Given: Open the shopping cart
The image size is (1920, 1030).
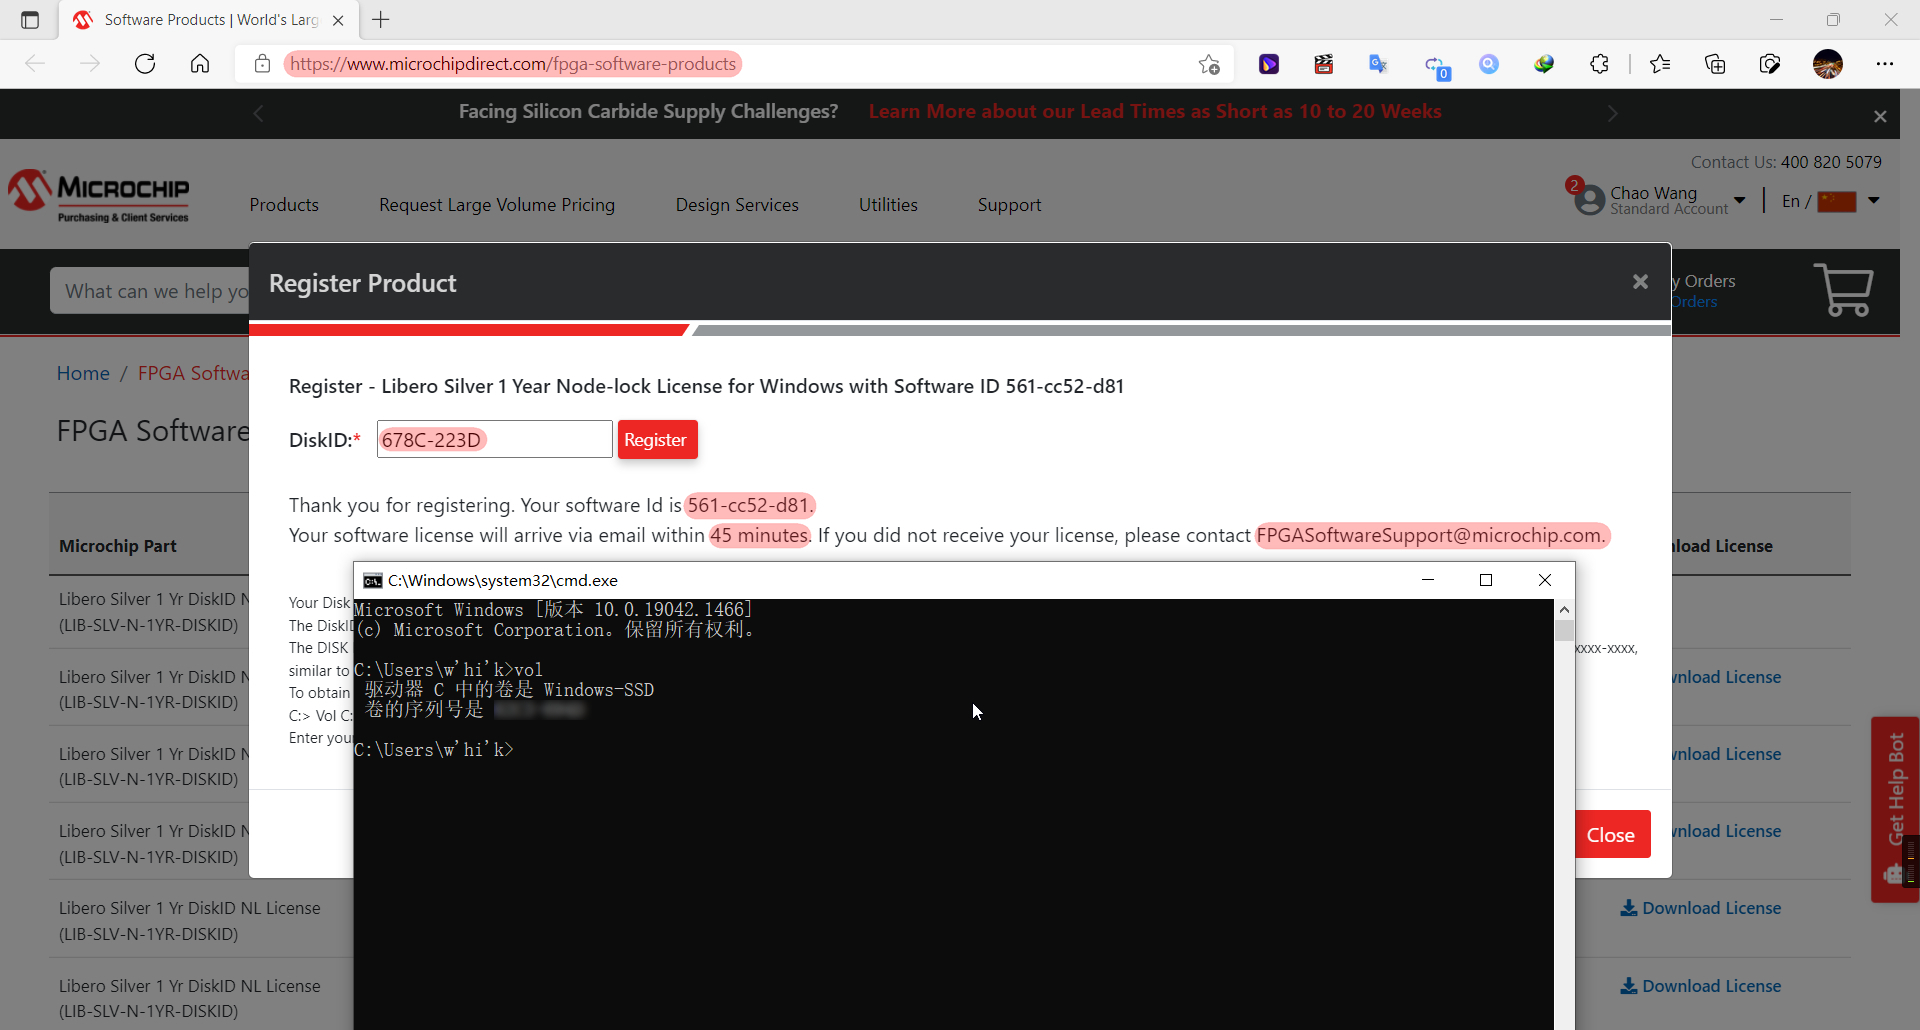Looking at the screenshot, I should [1843, 290].
